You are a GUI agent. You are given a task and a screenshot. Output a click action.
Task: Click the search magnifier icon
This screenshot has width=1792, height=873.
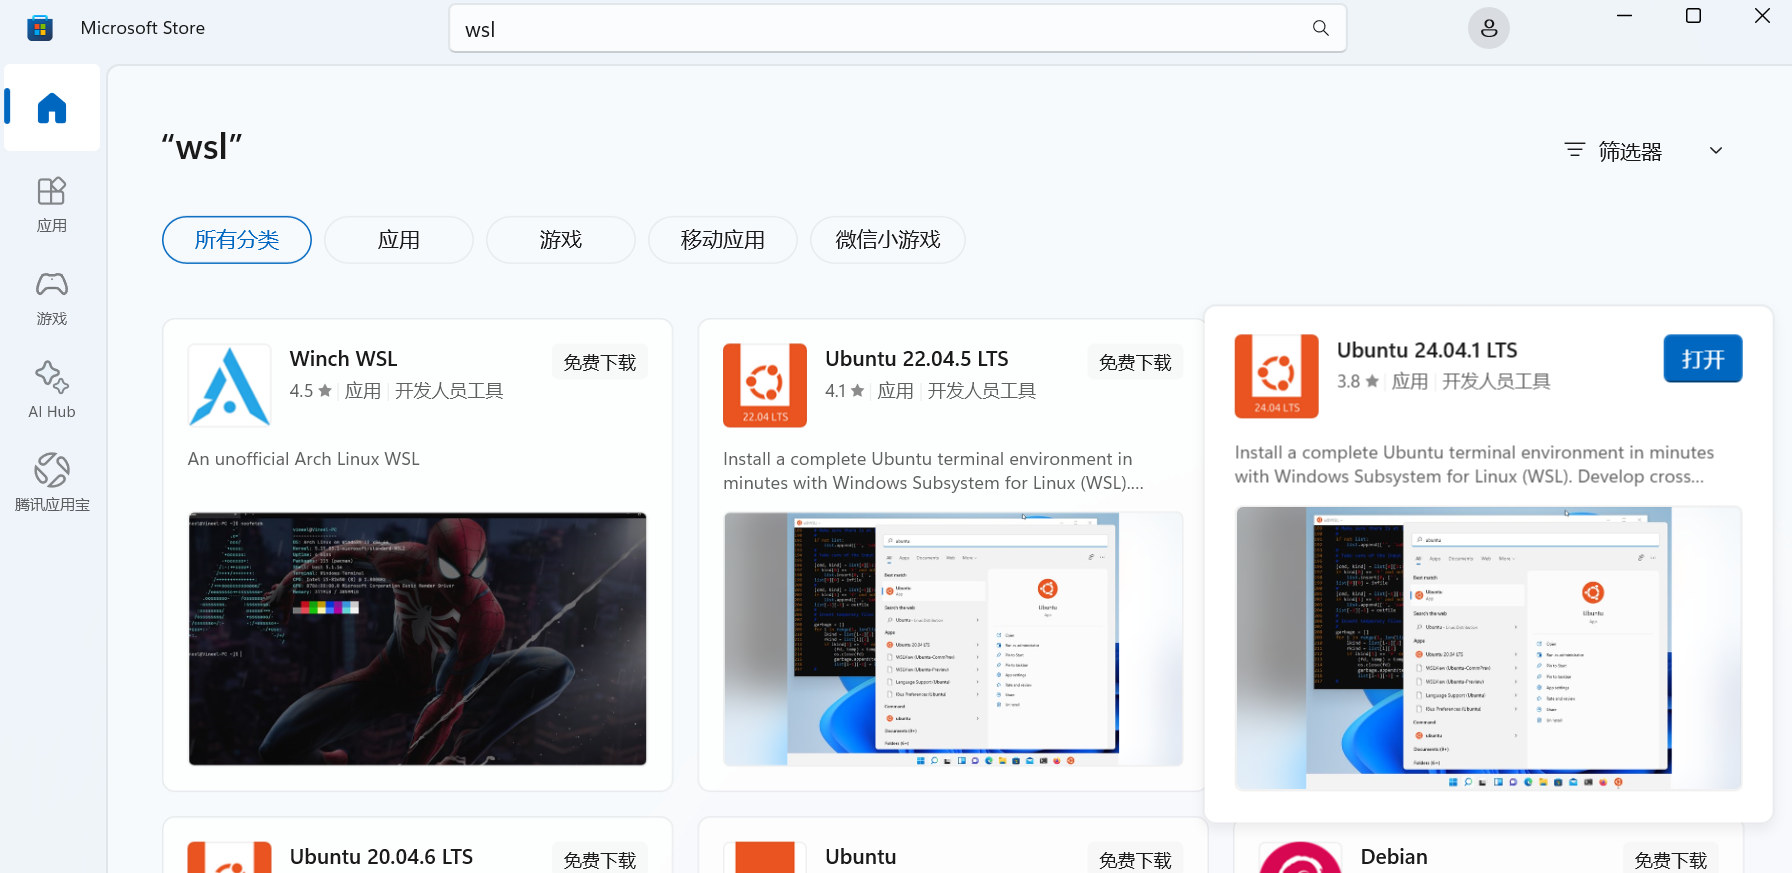tap(1321, 28)
